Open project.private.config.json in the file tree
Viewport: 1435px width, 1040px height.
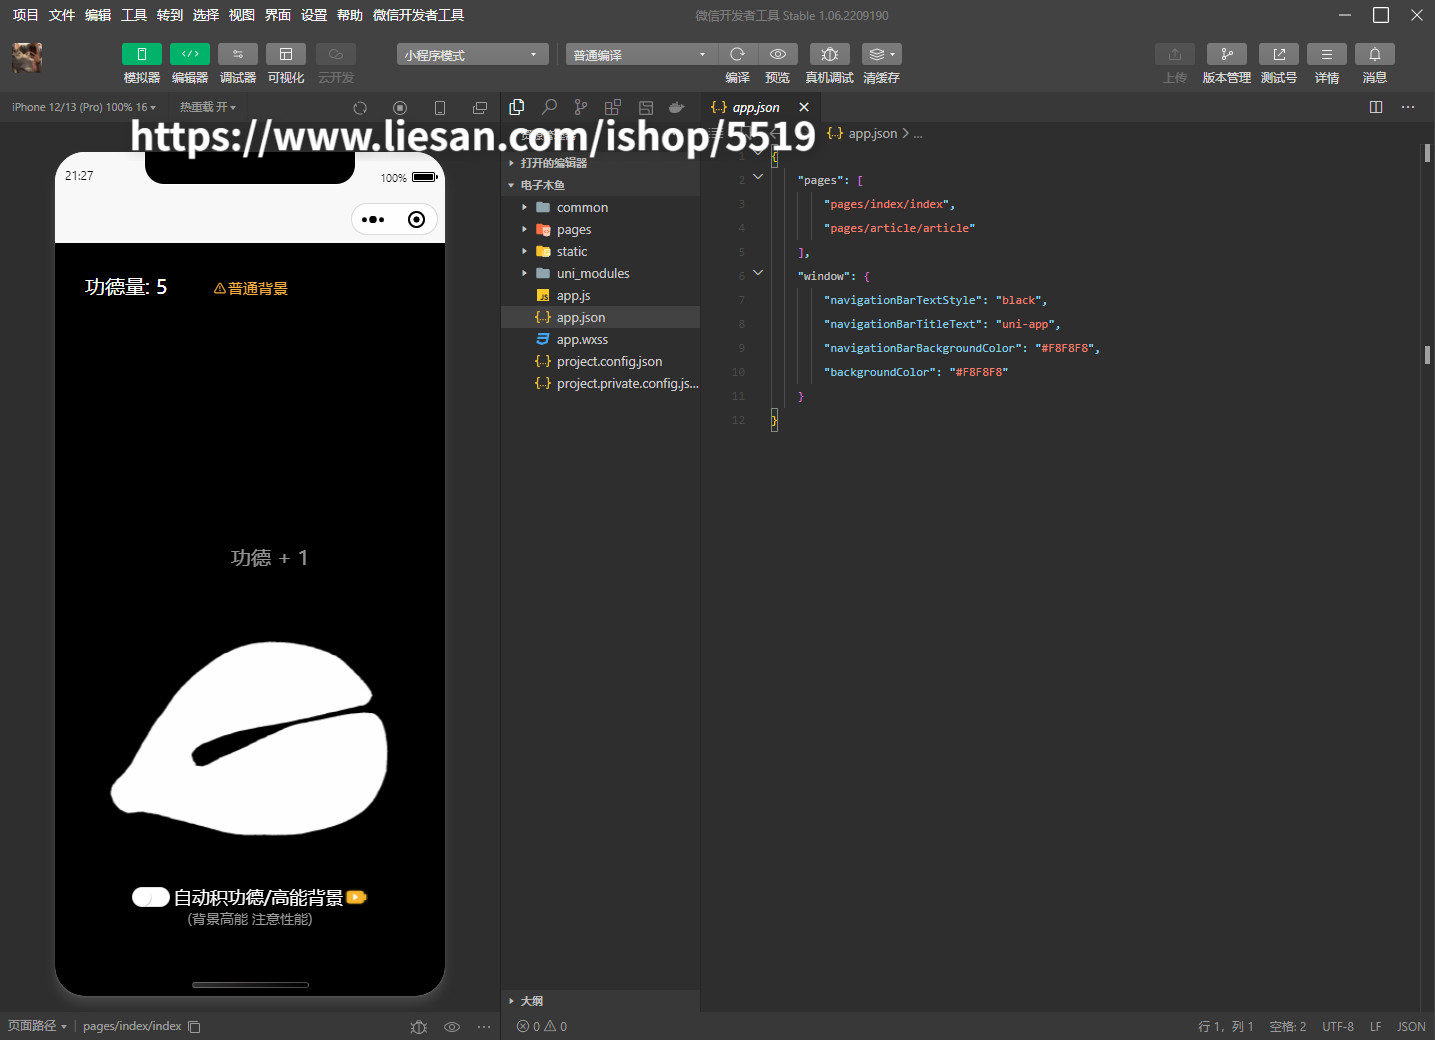click(600, 383)
